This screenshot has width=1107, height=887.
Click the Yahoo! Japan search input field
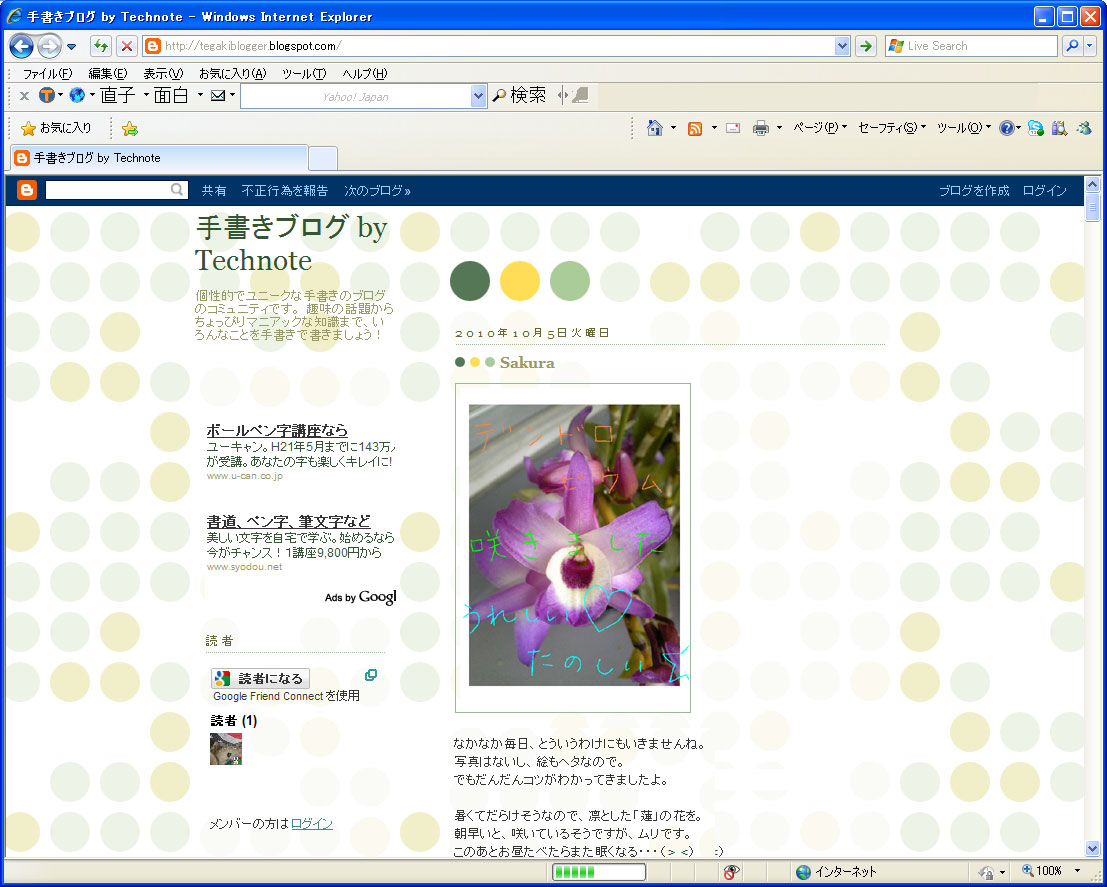pos(355,97)
